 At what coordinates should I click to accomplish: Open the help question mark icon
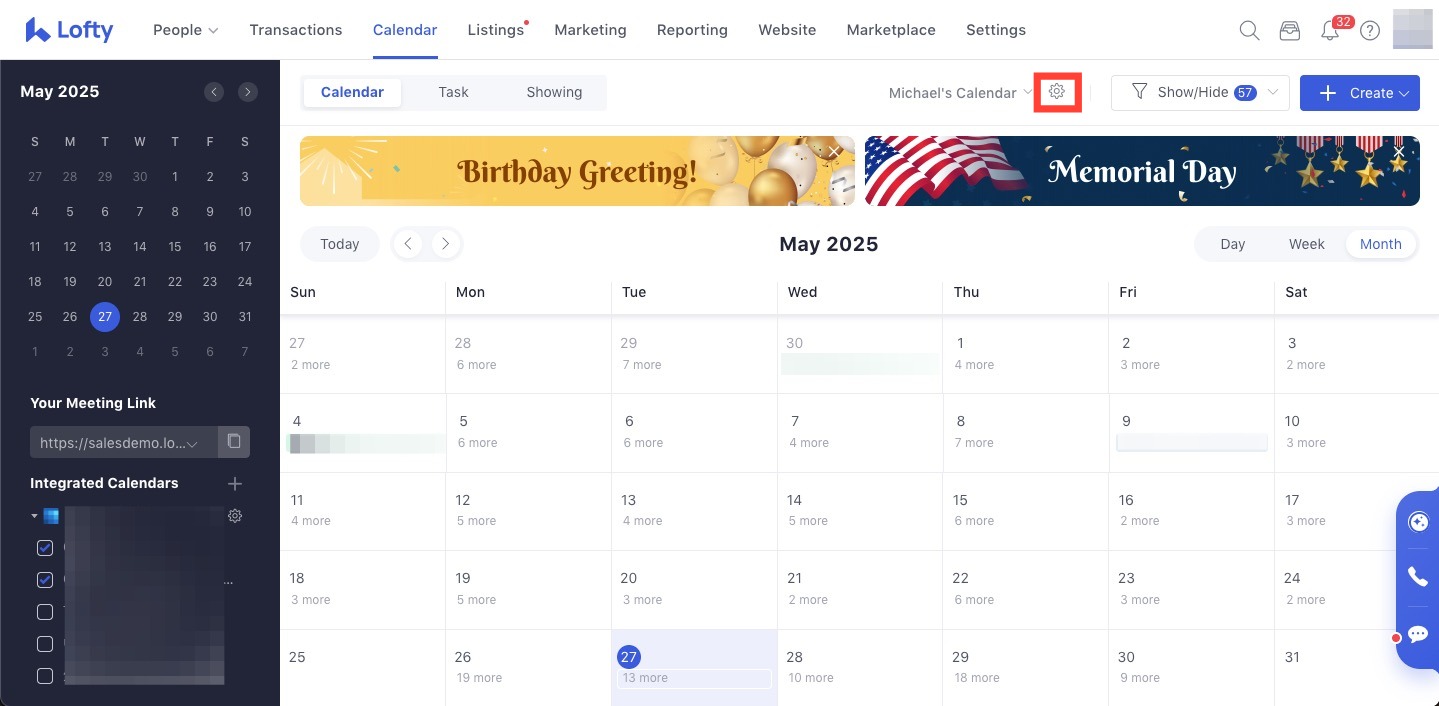[1370, 31]
